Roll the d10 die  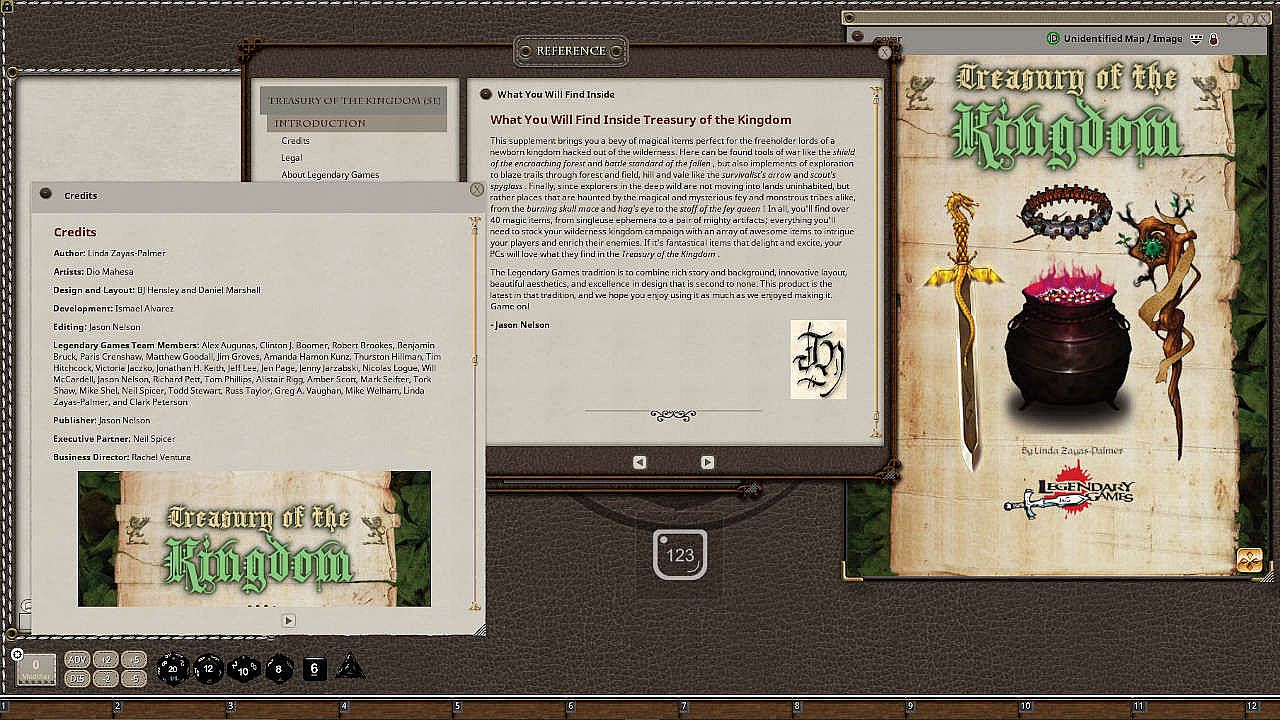click(244, 668)
